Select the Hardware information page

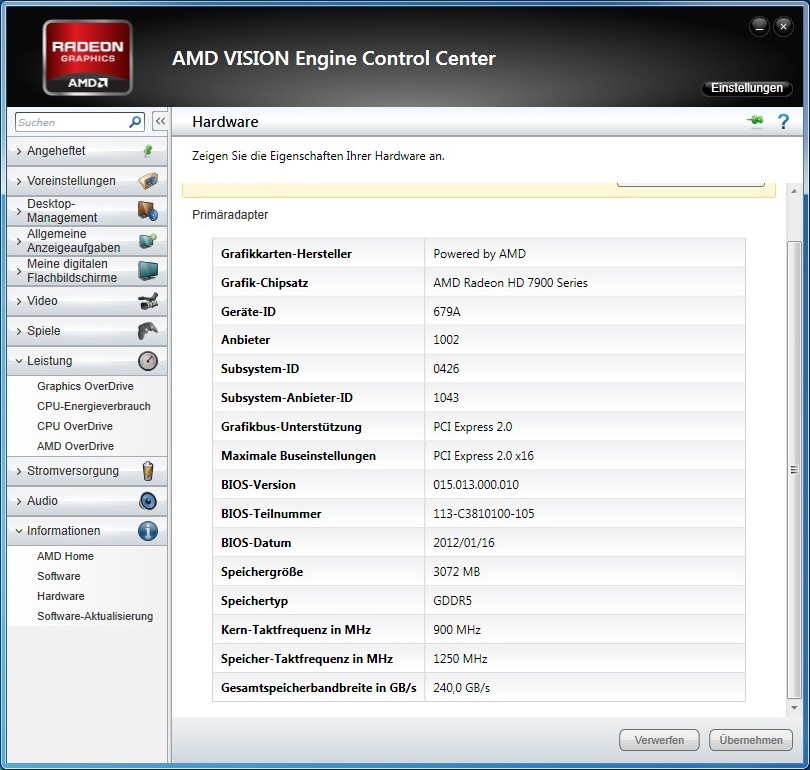tap(60, 596)
